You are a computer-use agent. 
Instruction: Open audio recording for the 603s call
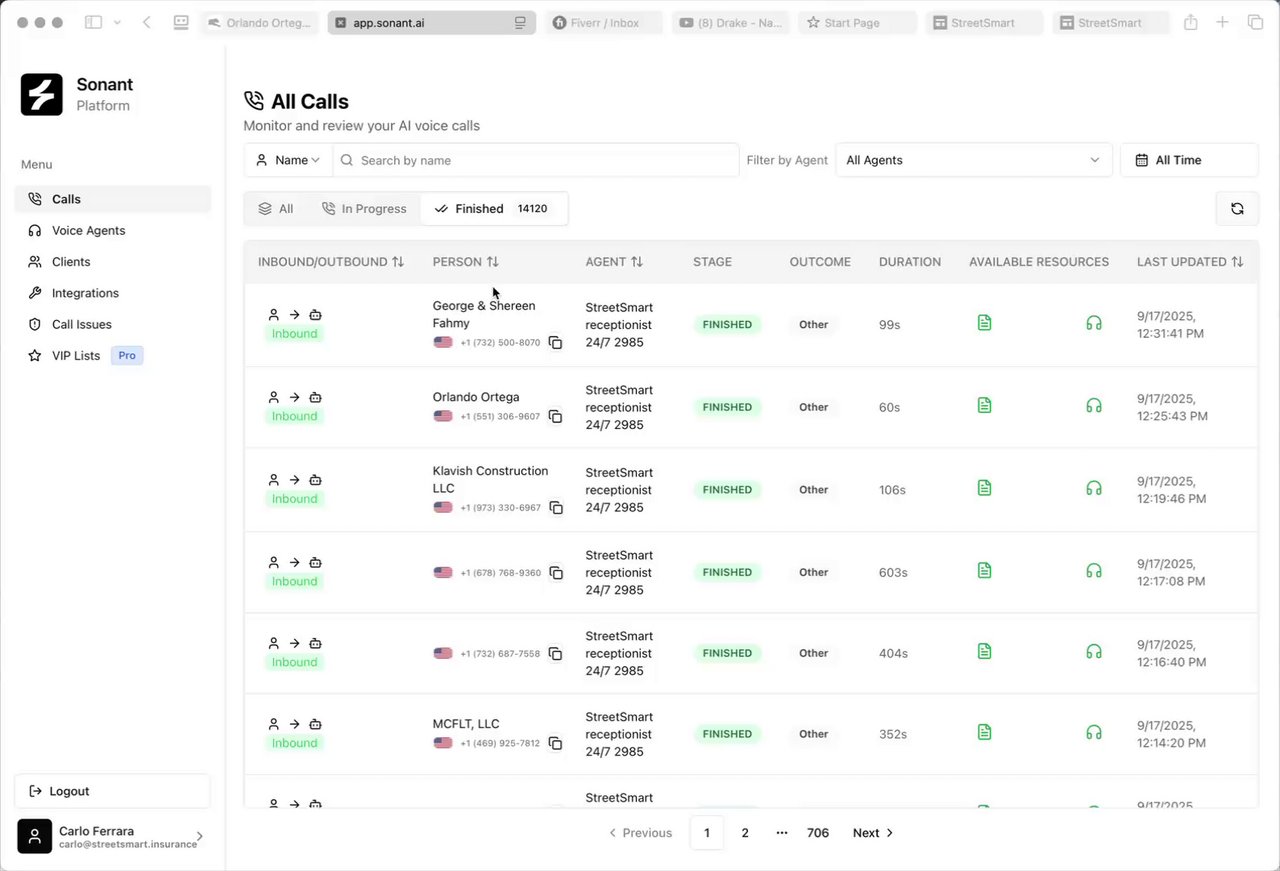tap(1093, 571)
